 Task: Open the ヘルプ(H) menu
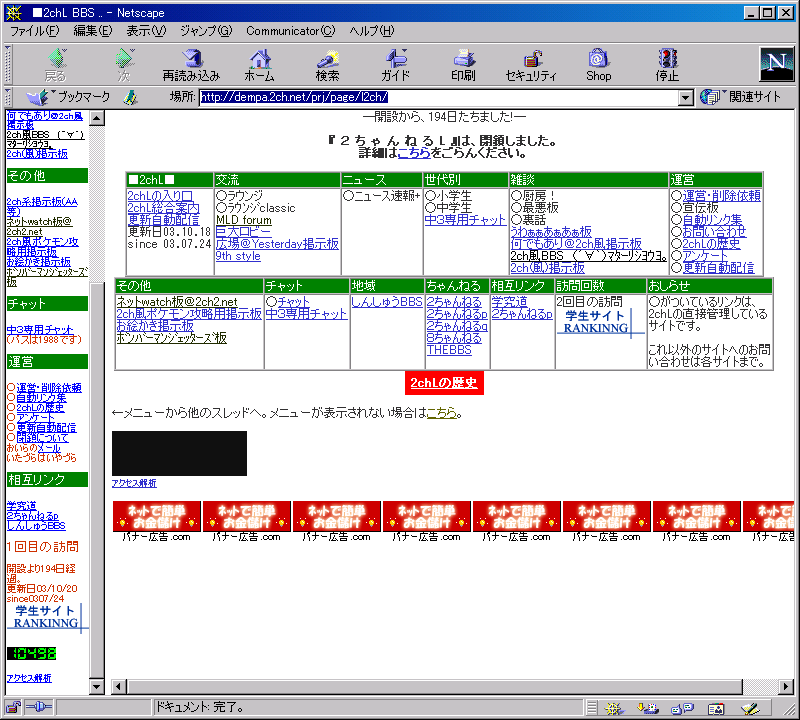(372, 31)
